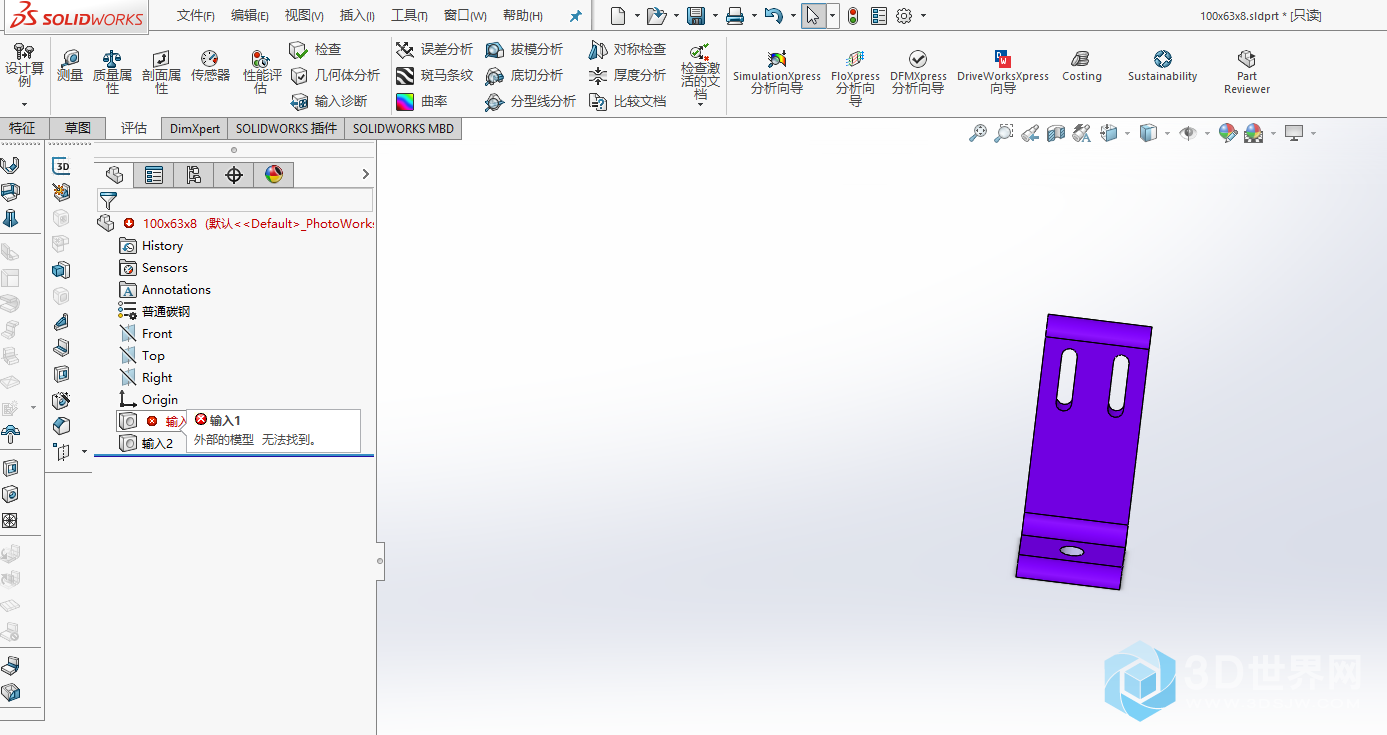Launch SimulationXpress analysis wizard
The image size is (1387, 735).
pos(776,72)
